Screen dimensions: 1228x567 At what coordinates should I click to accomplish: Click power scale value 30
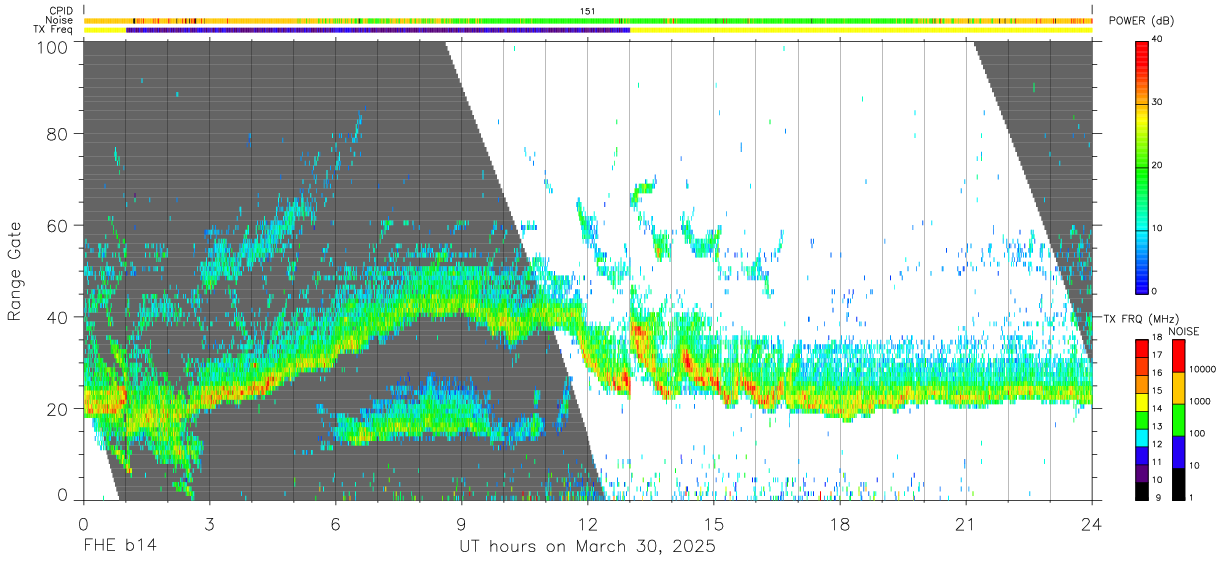(1159, 103)
